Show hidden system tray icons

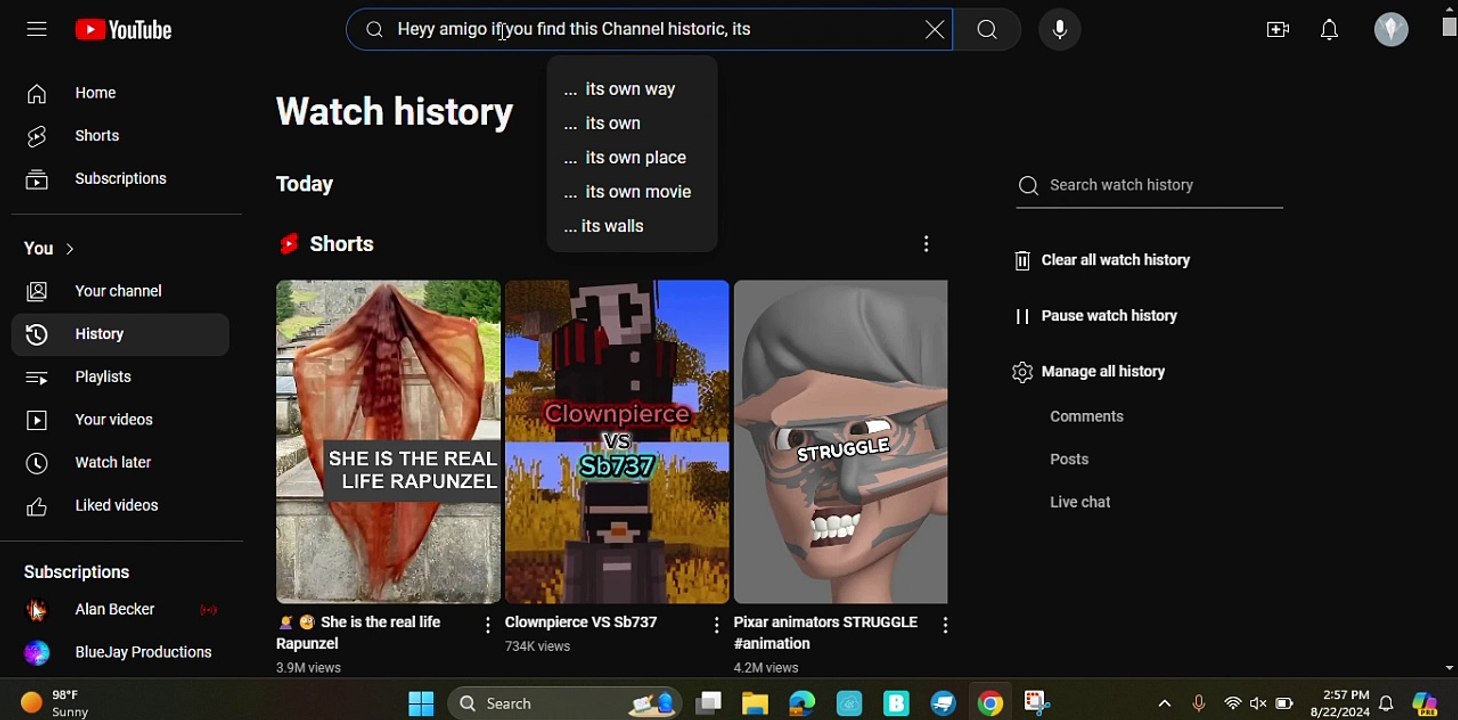[1164, 704]
